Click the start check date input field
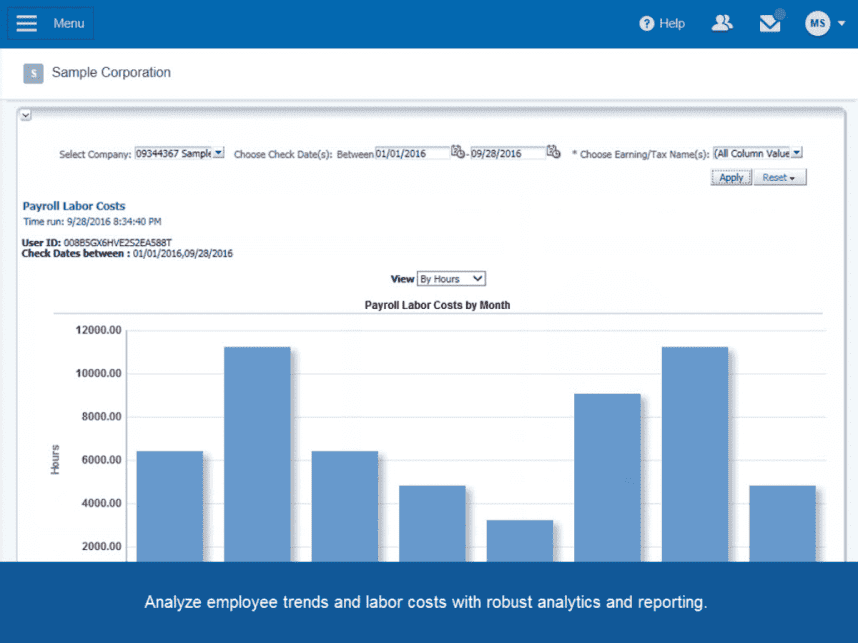858x643 pixels. [x=411, y=153]
